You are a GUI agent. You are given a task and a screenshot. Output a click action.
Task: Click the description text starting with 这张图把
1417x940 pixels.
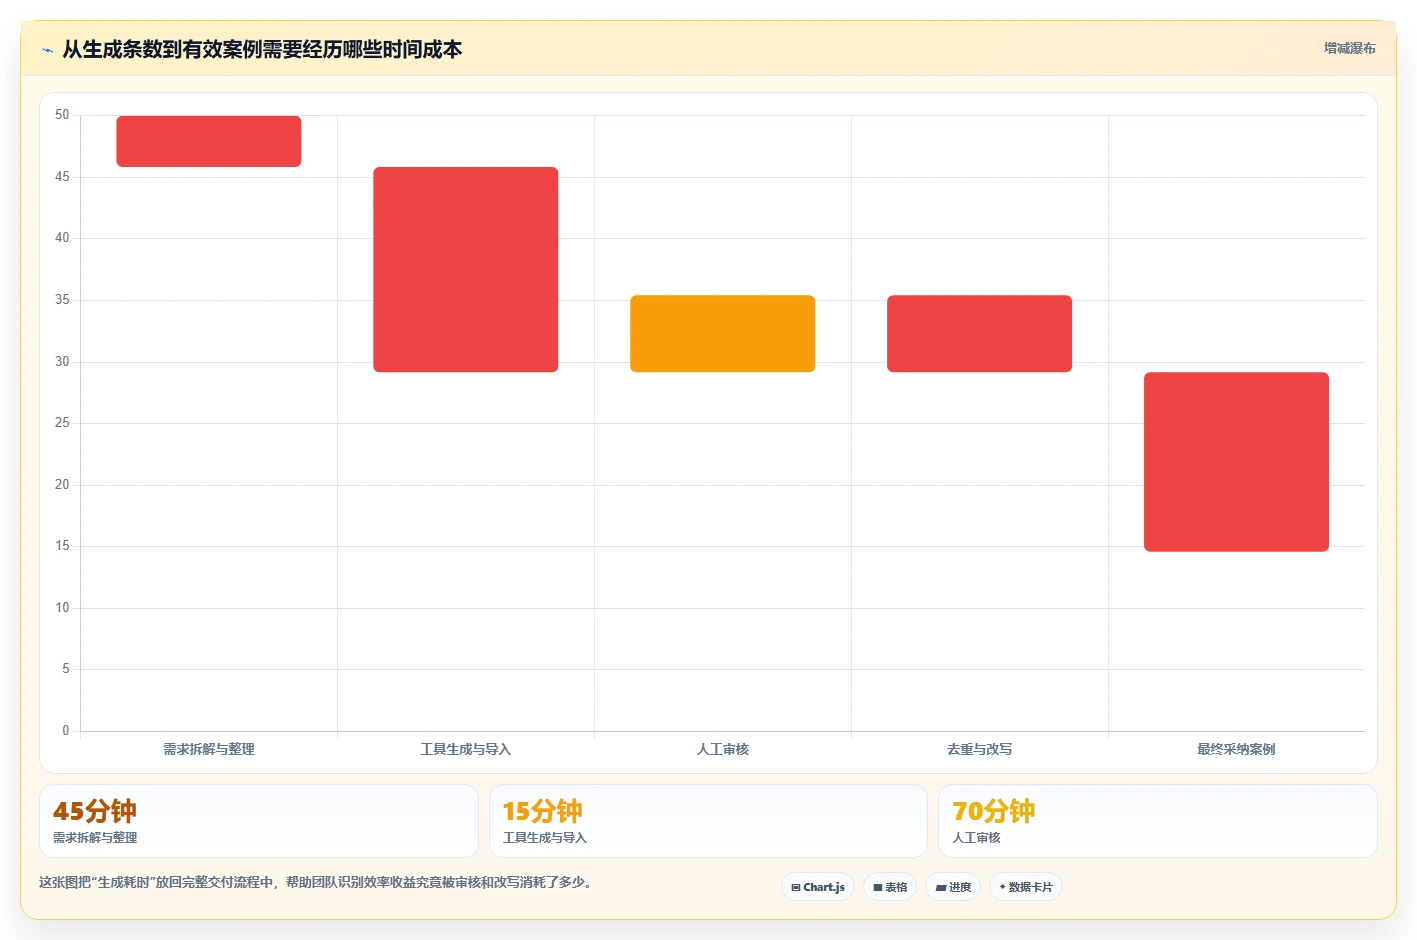tap(316, 882)
